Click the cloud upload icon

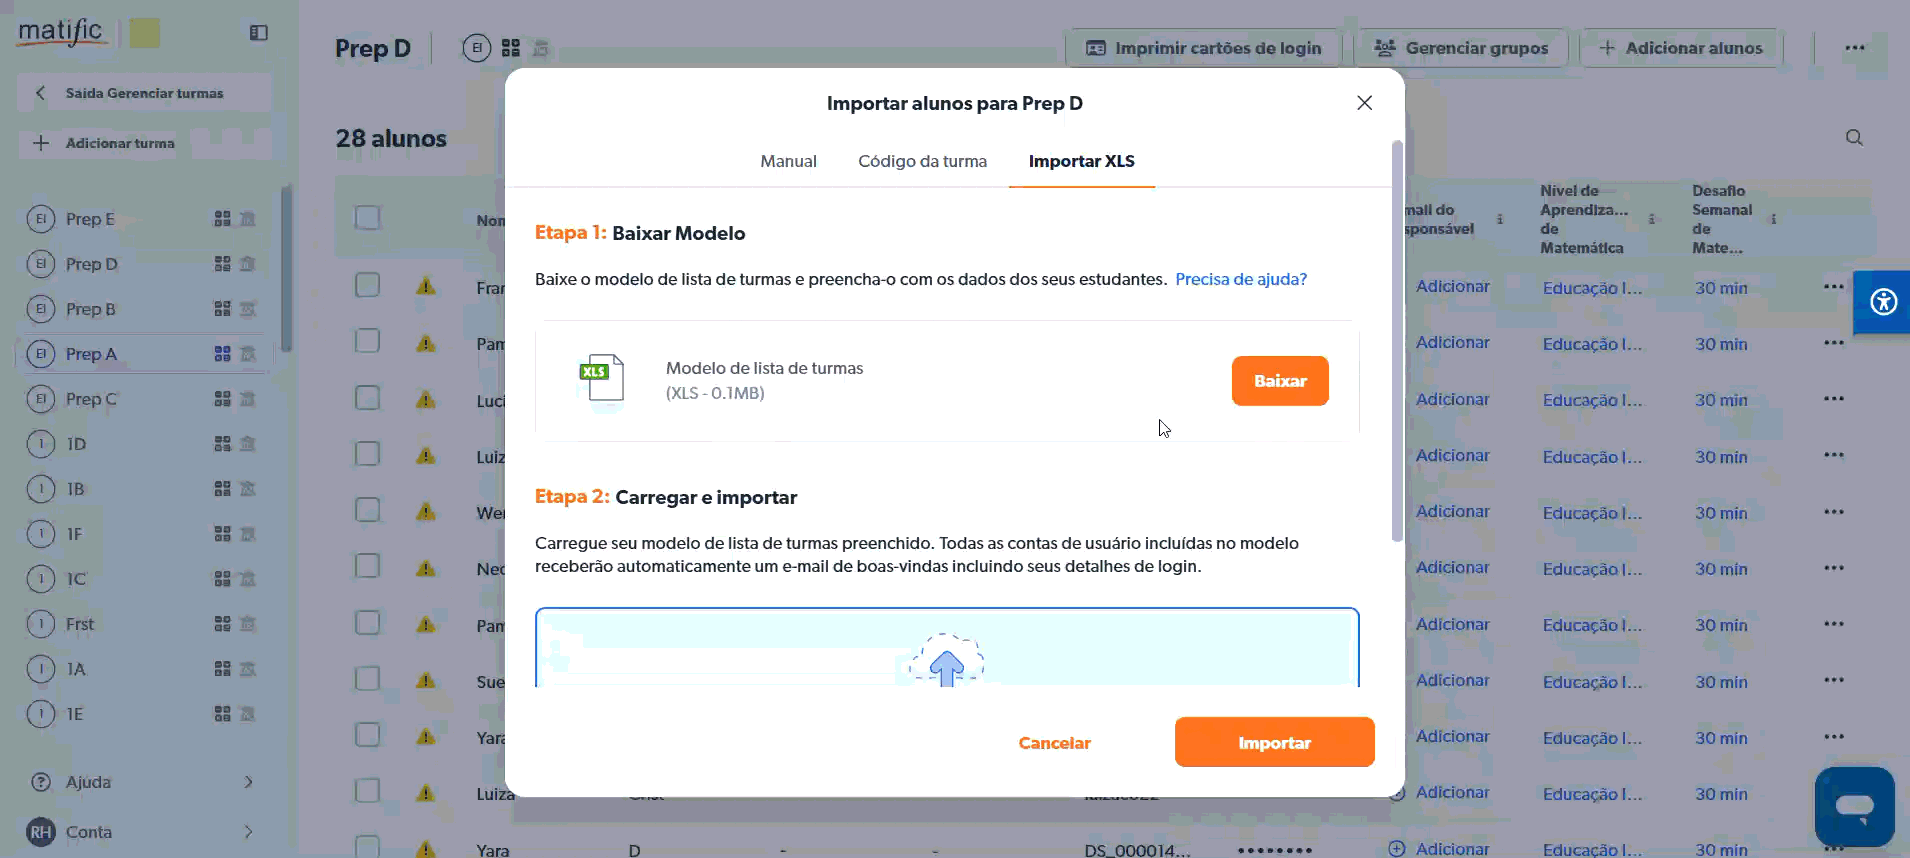point(946,662)
